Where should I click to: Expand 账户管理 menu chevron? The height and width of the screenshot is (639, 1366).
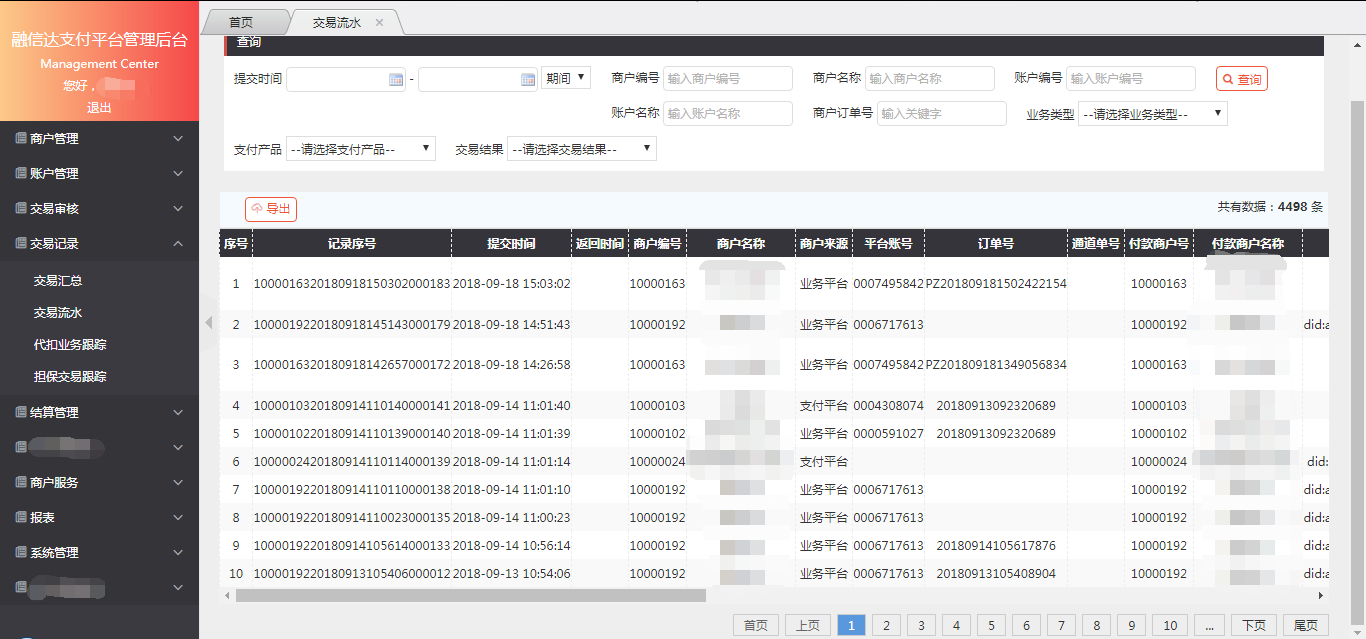pos(178,174)
